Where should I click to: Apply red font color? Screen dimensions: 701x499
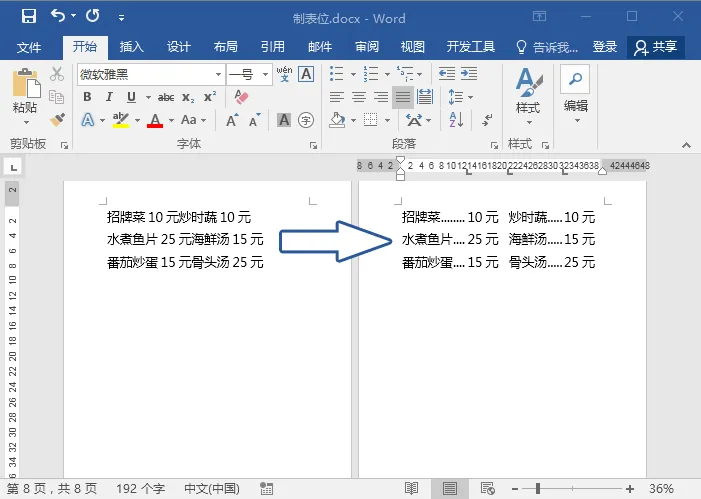tap(155, 120)
